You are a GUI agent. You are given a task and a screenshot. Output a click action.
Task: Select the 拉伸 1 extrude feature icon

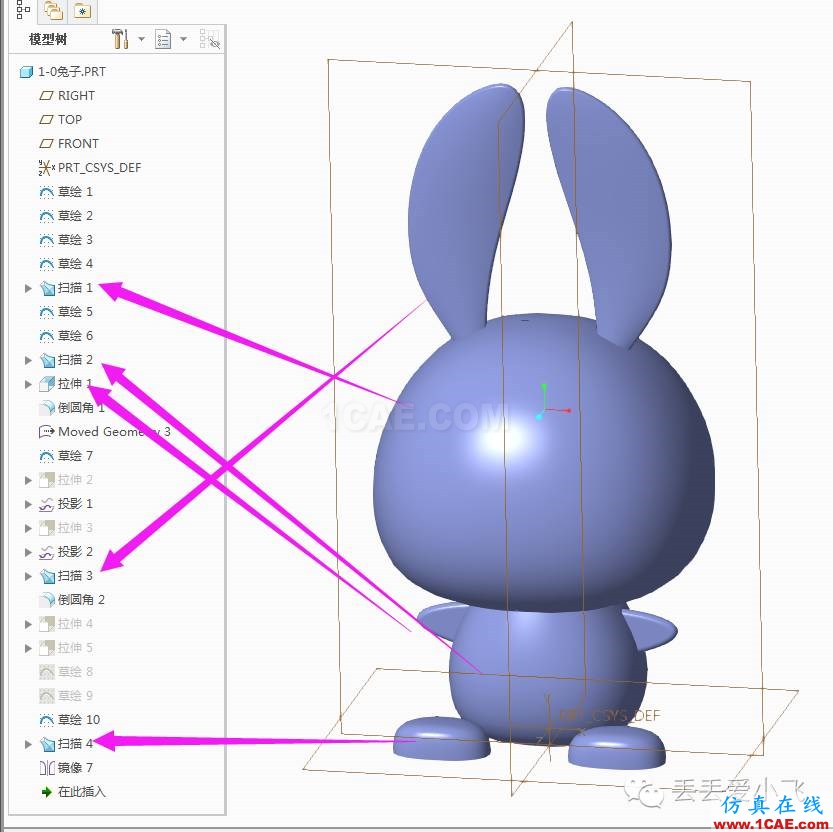(x=47, y=384)
